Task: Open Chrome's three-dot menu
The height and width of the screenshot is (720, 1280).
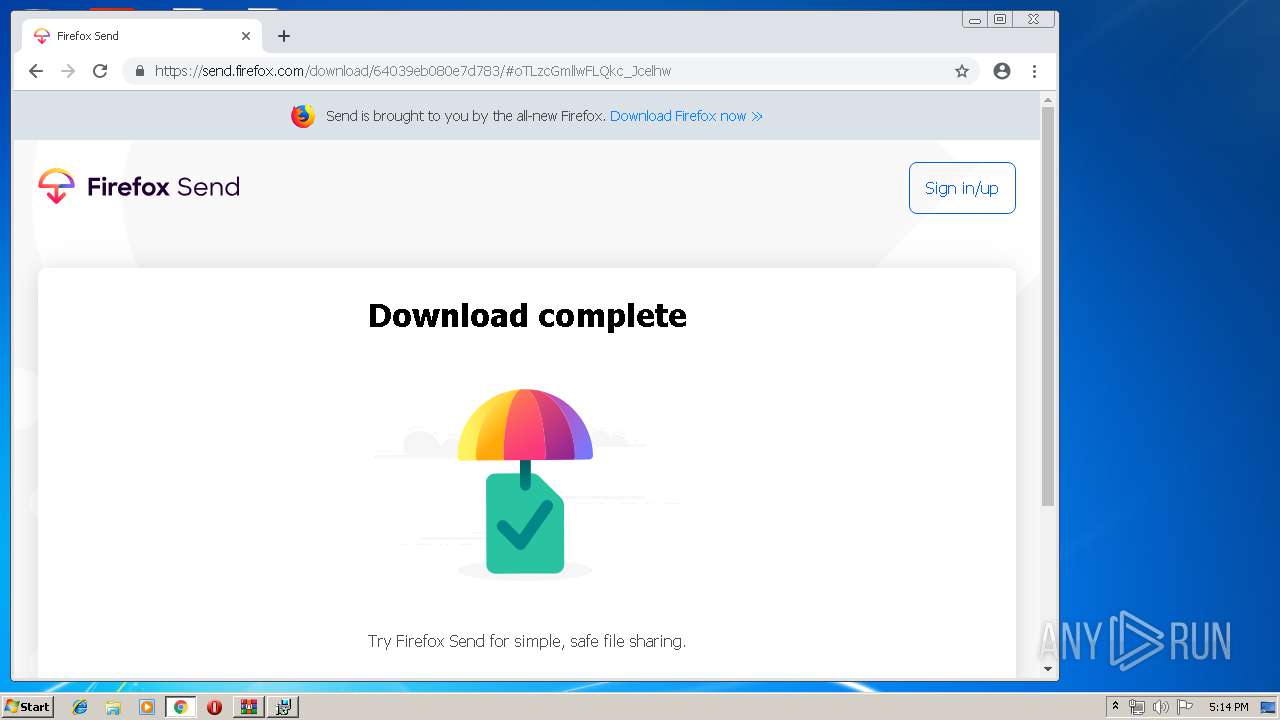Action: 1034,71
